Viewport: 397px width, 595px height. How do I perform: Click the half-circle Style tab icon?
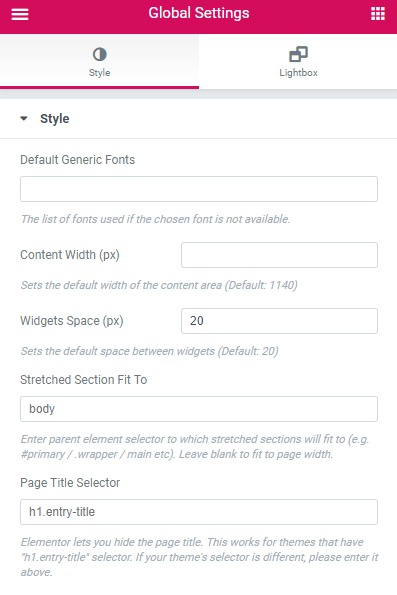(x=99, y=54)
